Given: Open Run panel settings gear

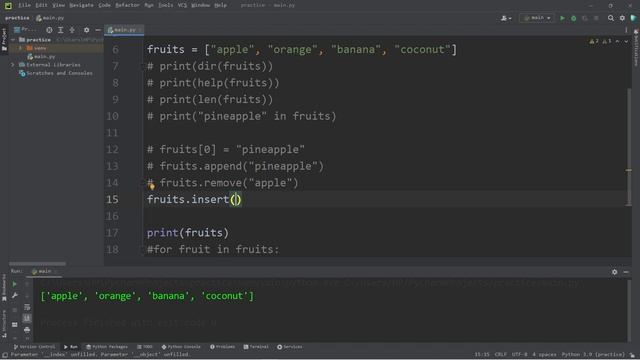Looking at the screenshot, I should [x=614, y=272].
